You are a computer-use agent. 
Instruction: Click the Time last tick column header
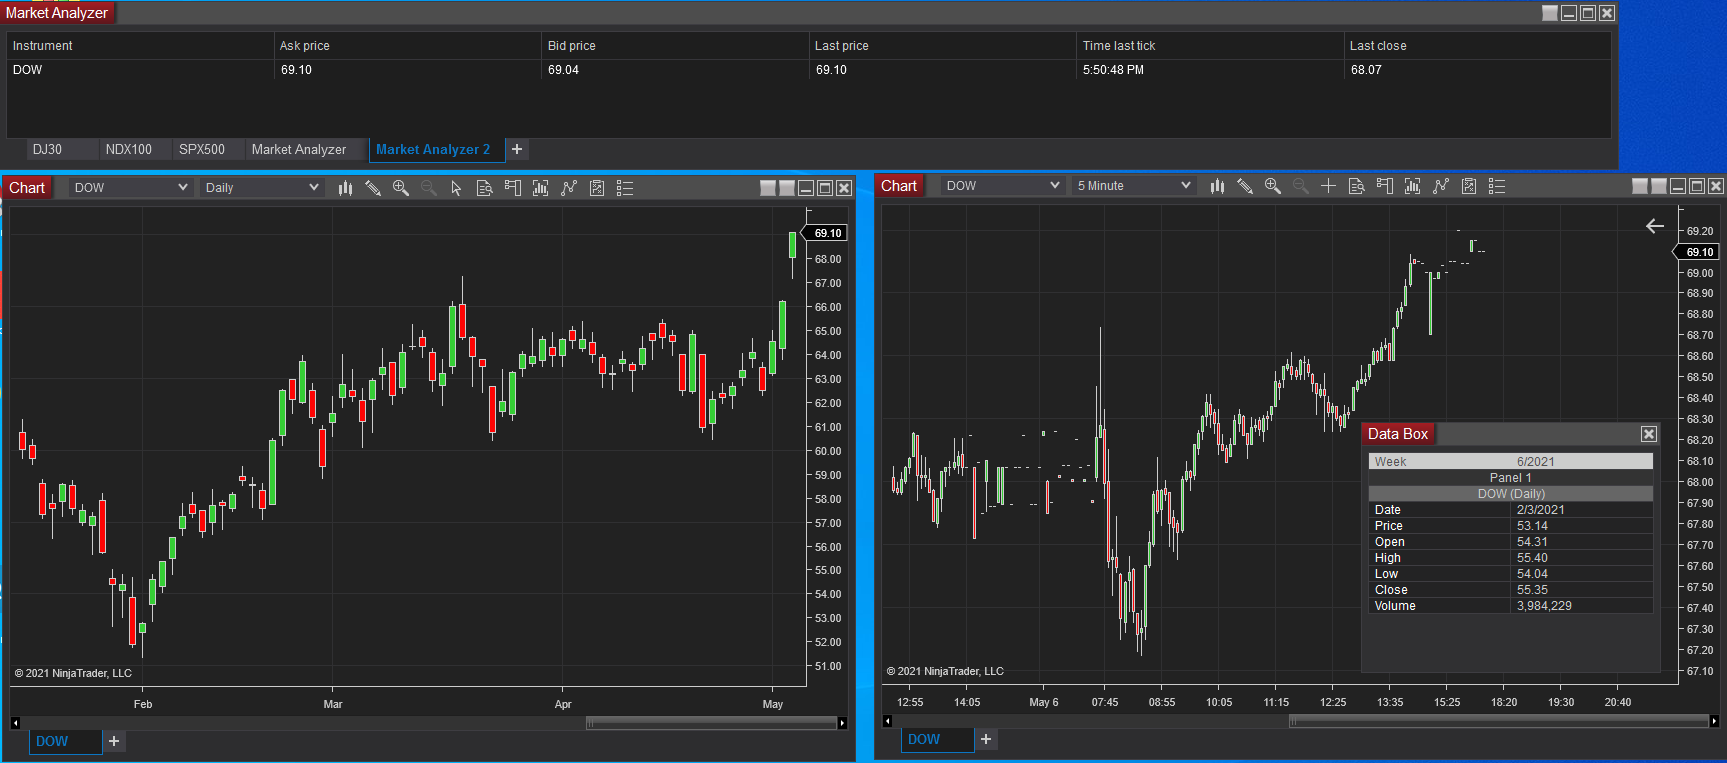coord(1210,46)
